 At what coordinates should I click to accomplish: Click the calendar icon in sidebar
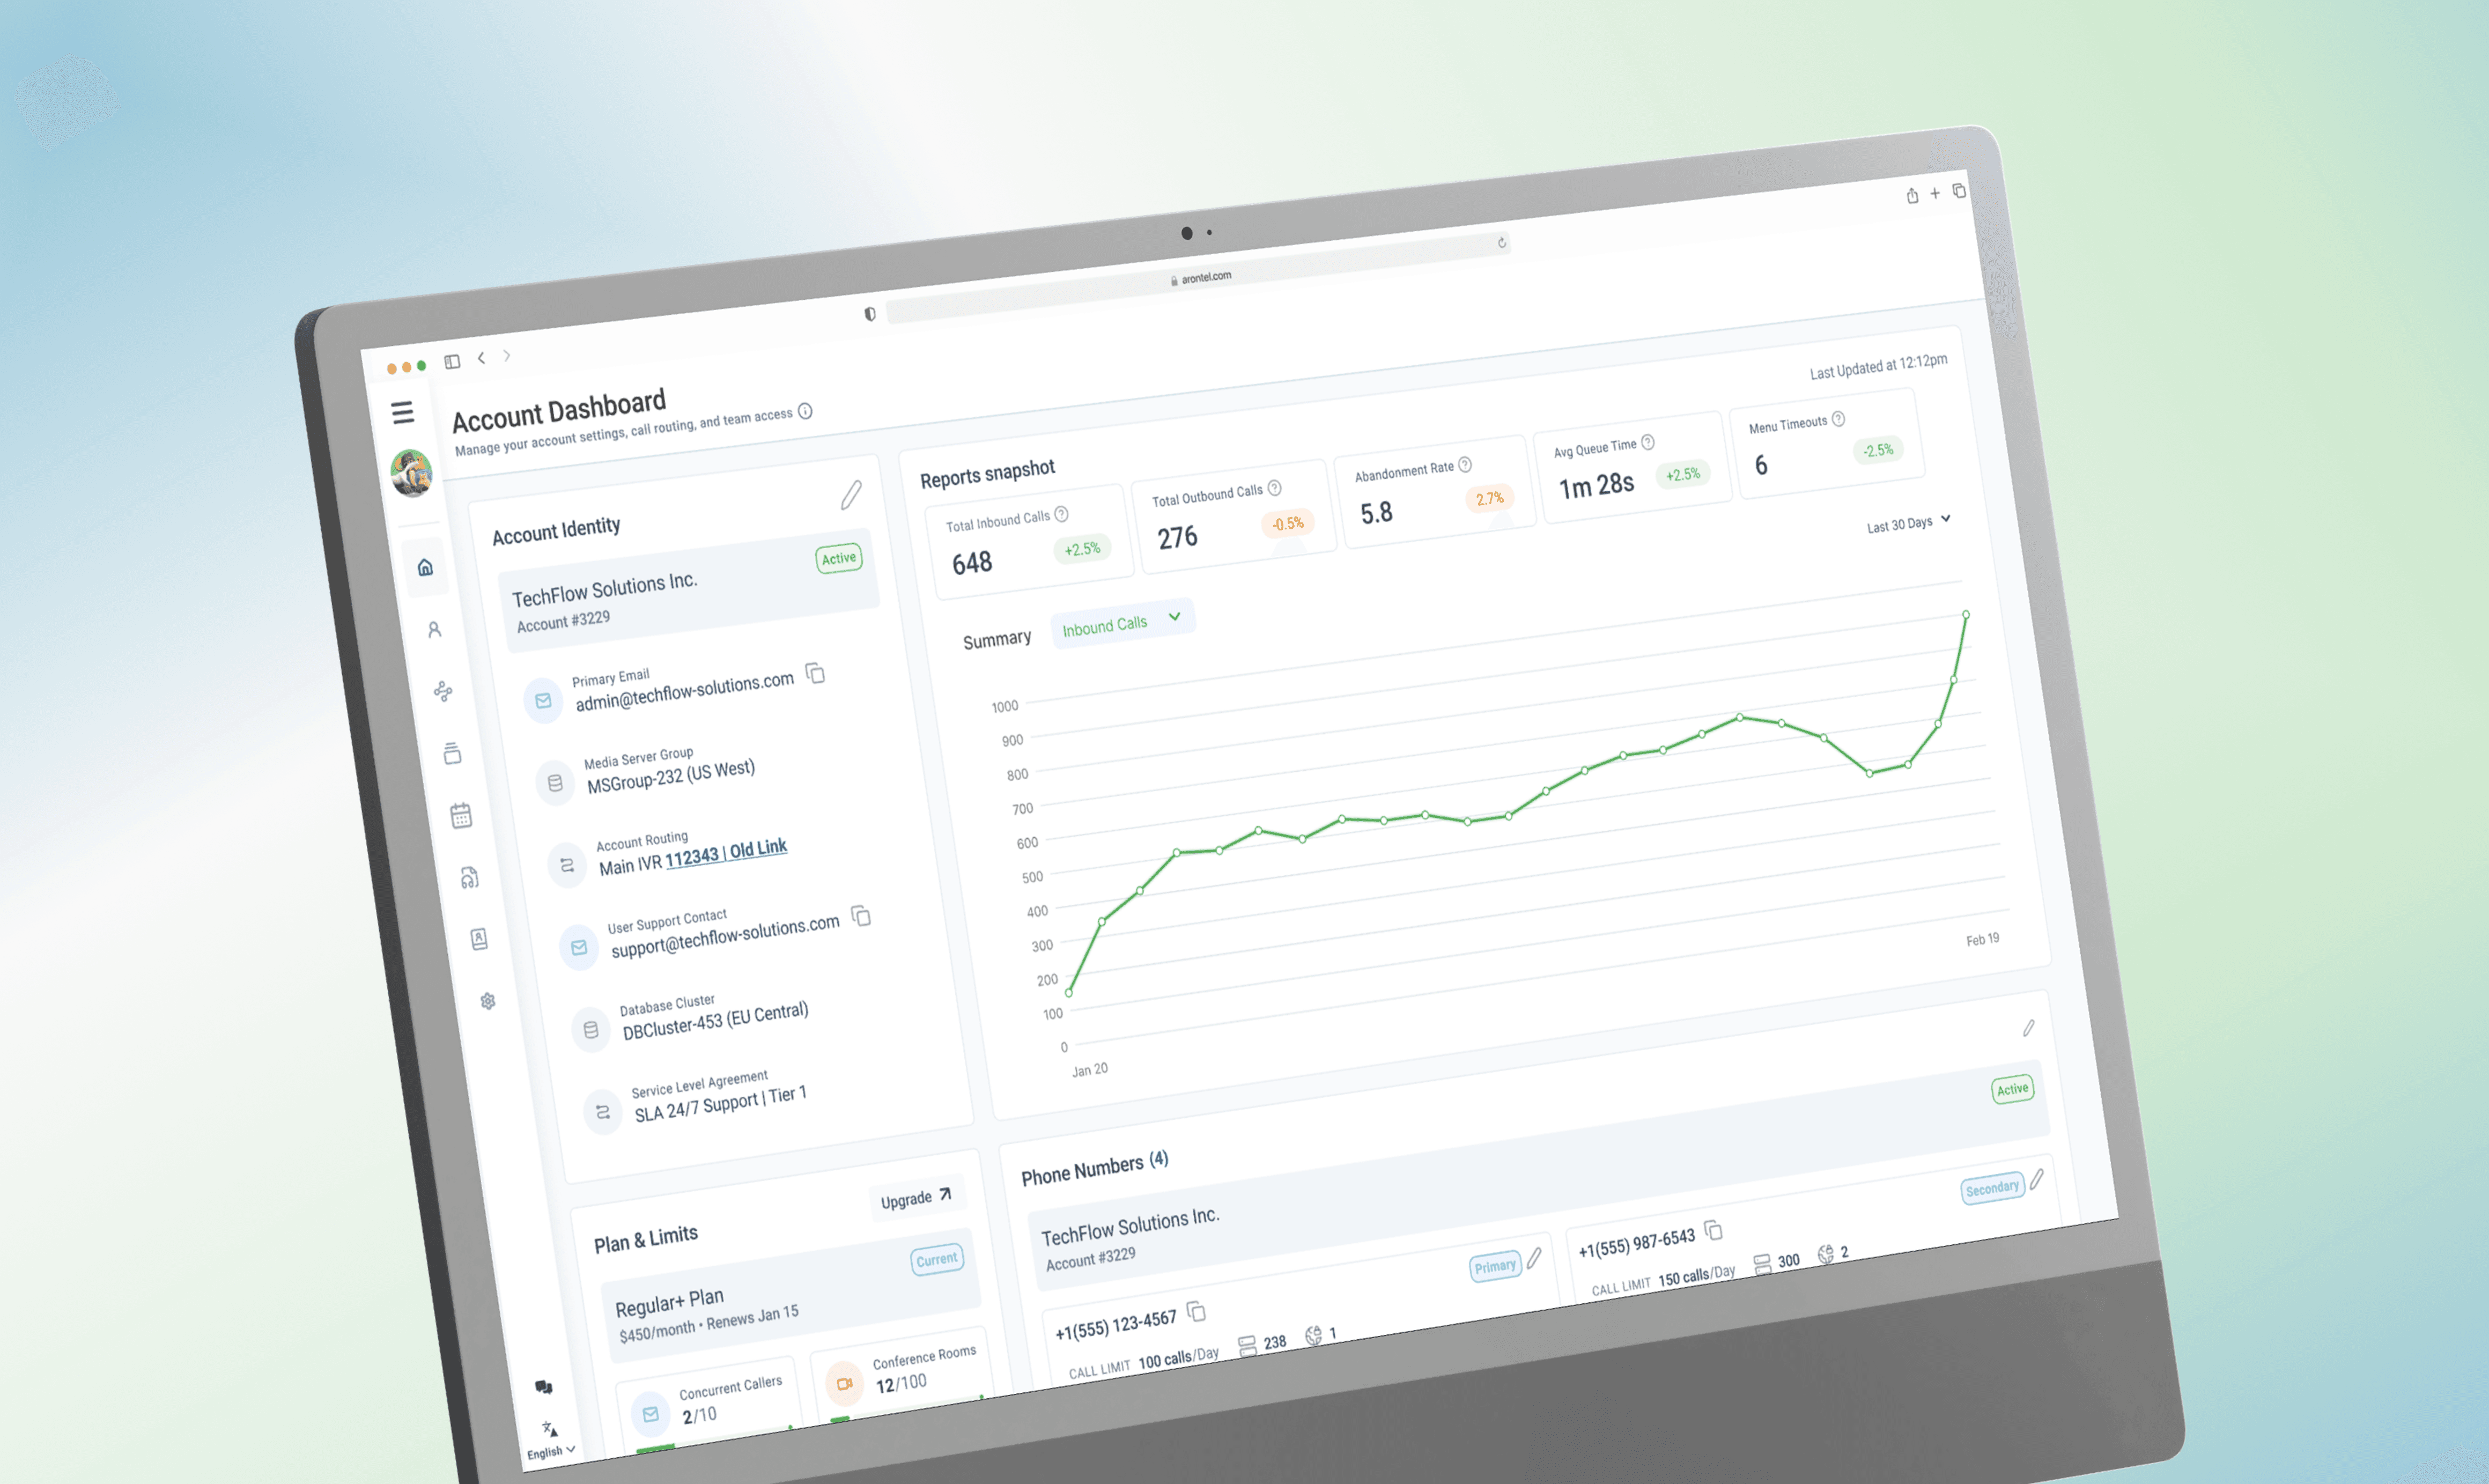460,816
